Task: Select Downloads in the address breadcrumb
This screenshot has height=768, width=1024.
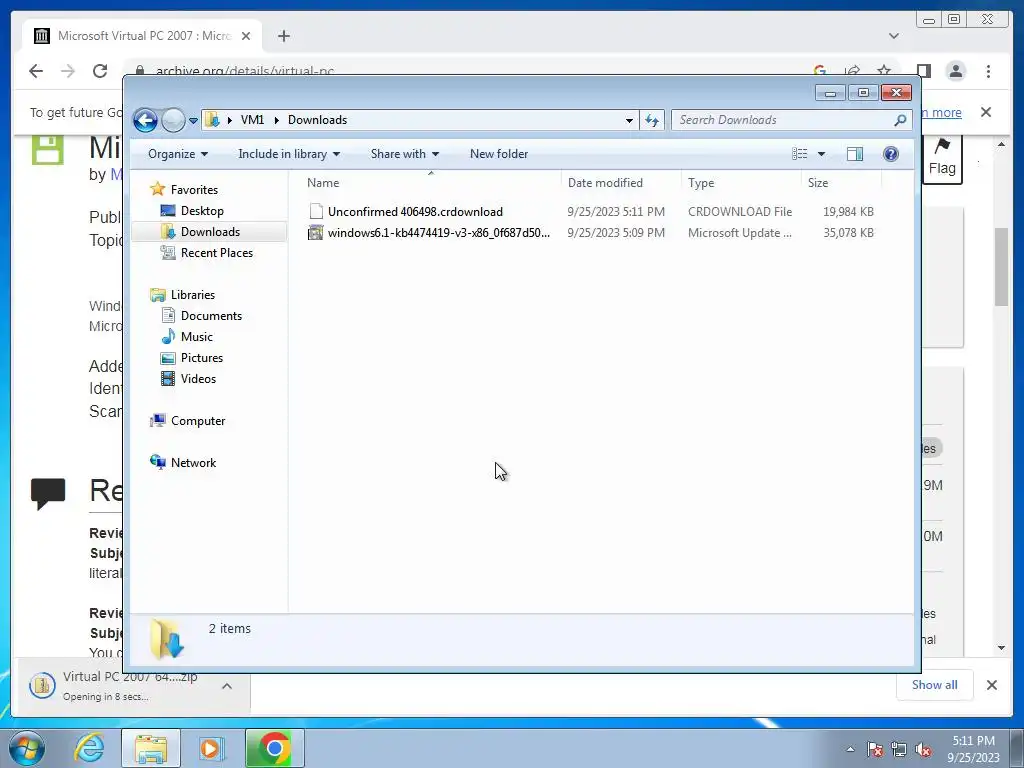Action: [x=317, y=120]
